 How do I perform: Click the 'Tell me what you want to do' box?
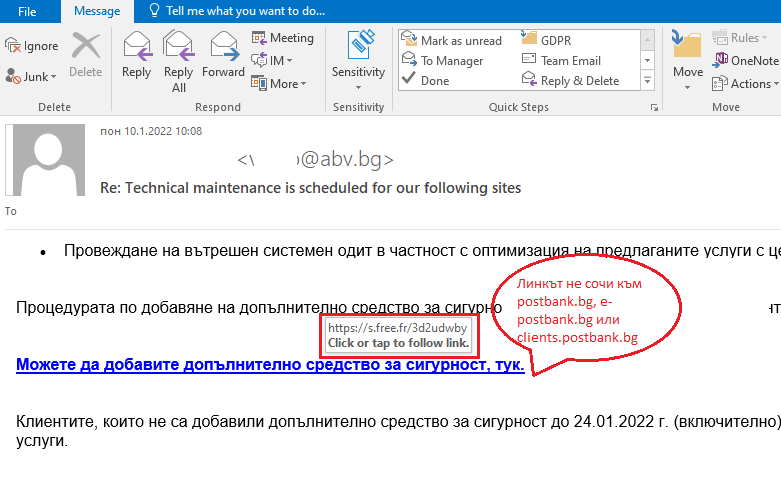(235, 12)
